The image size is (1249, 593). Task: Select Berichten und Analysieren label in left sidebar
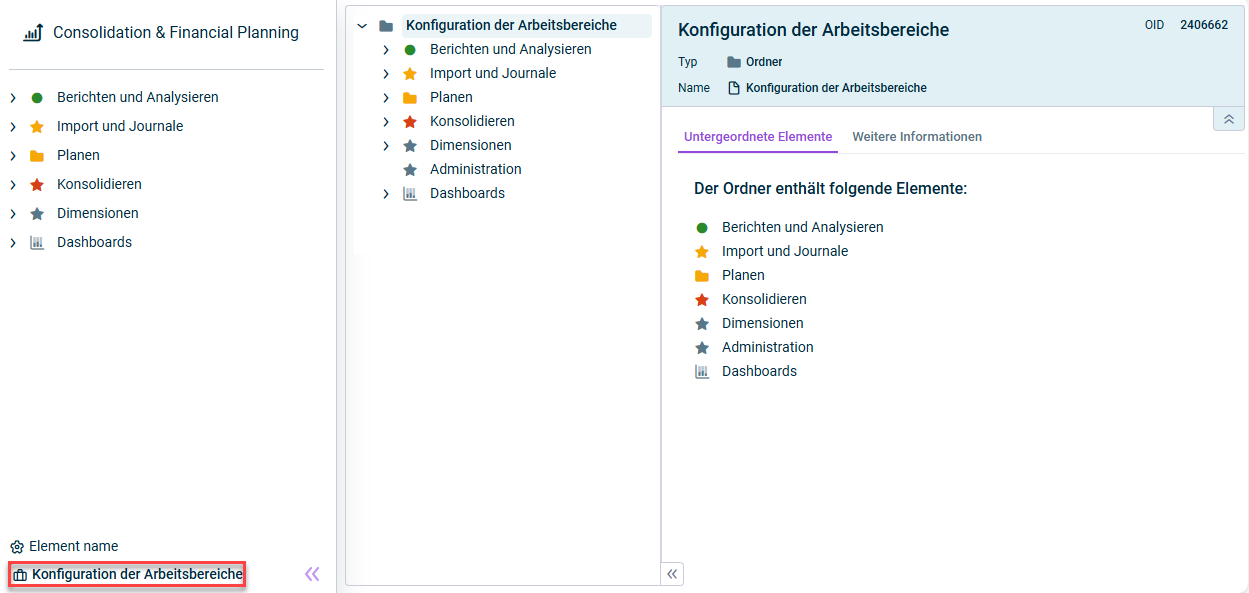pyautogui.click(x=138, y=98)
